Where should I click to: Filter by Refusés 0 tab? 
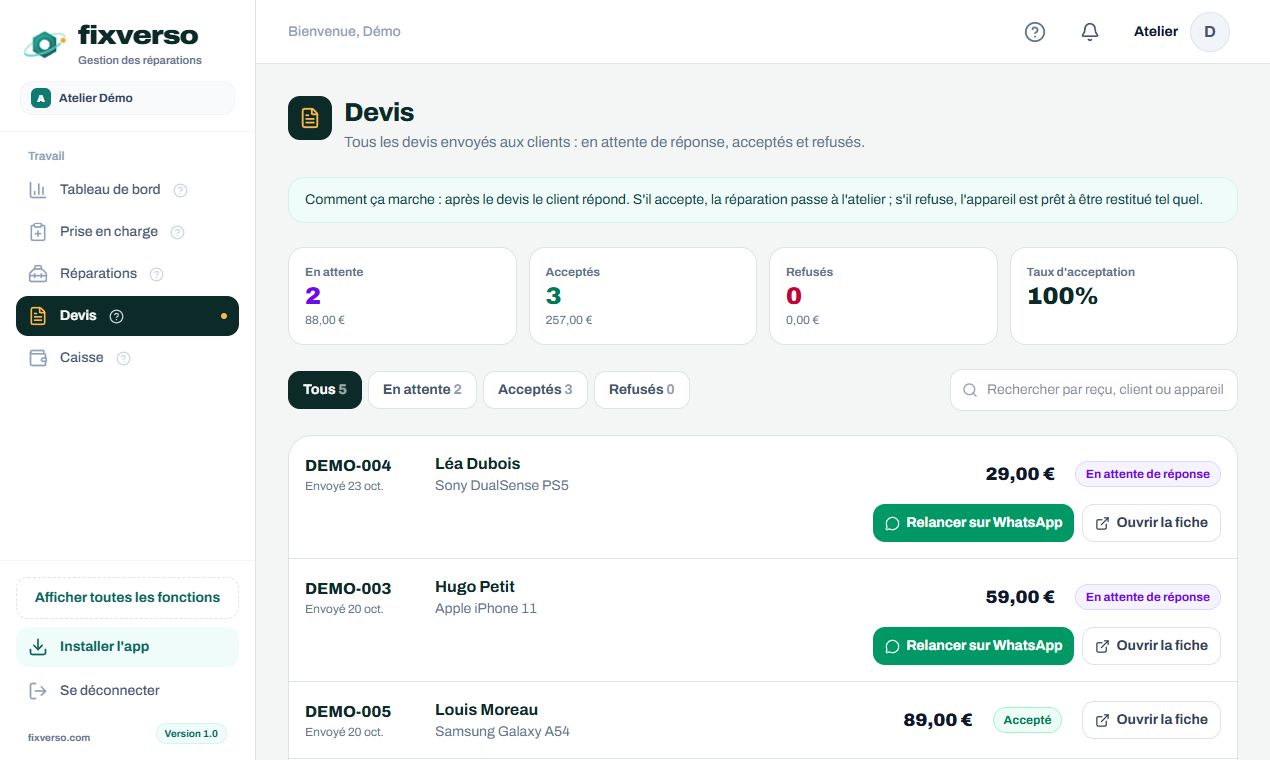[641, 390]
